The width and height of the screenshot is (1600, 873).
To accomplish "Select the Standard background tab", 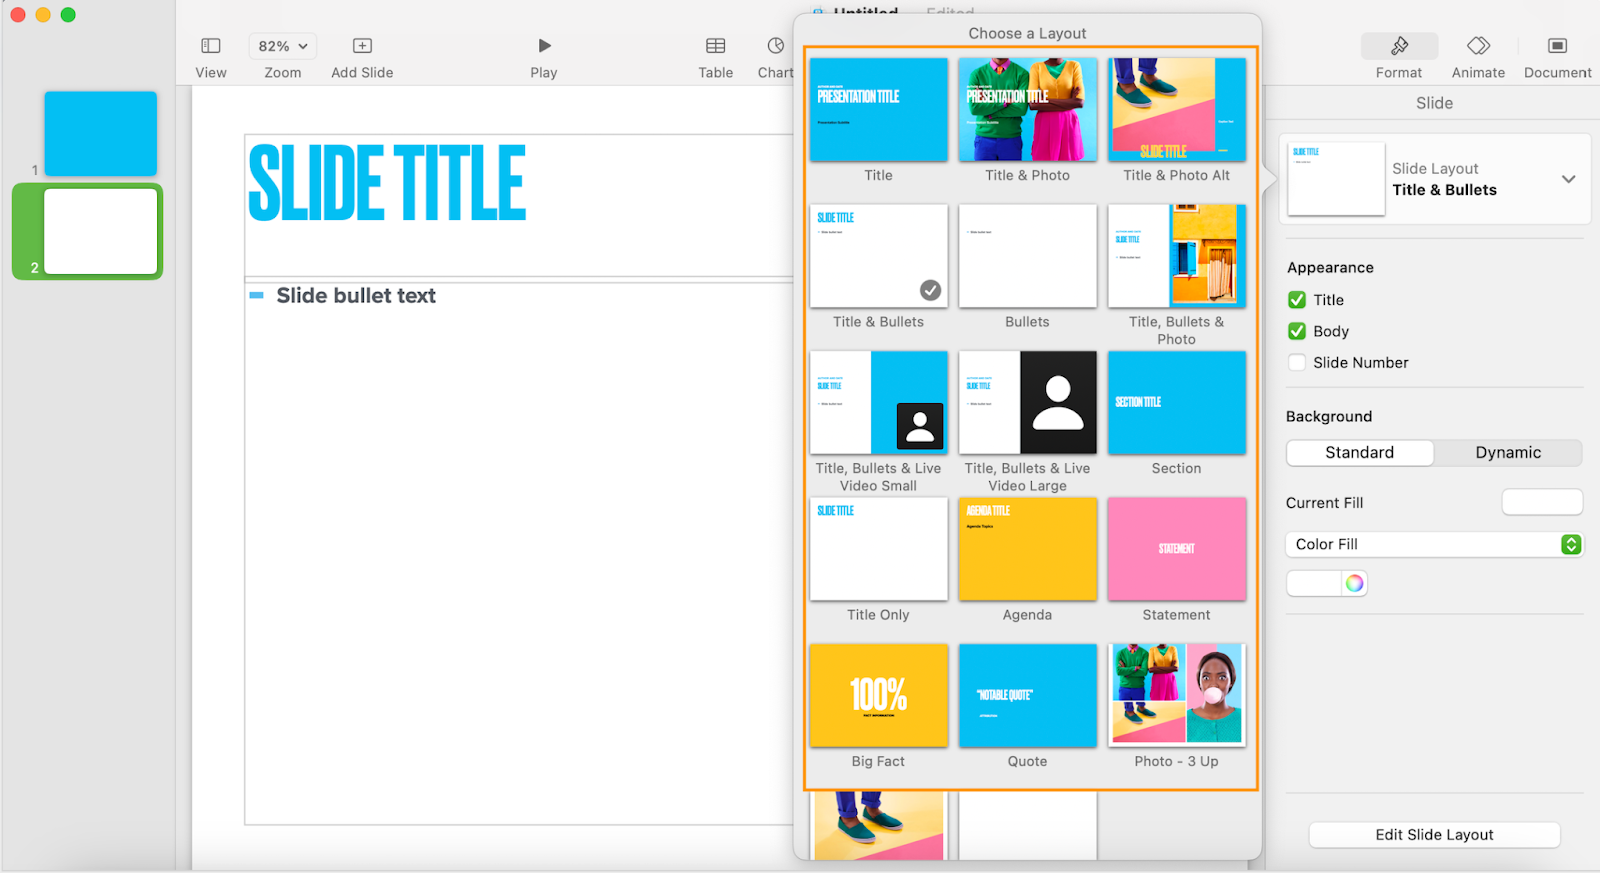I will click(x=1359, y=453).
